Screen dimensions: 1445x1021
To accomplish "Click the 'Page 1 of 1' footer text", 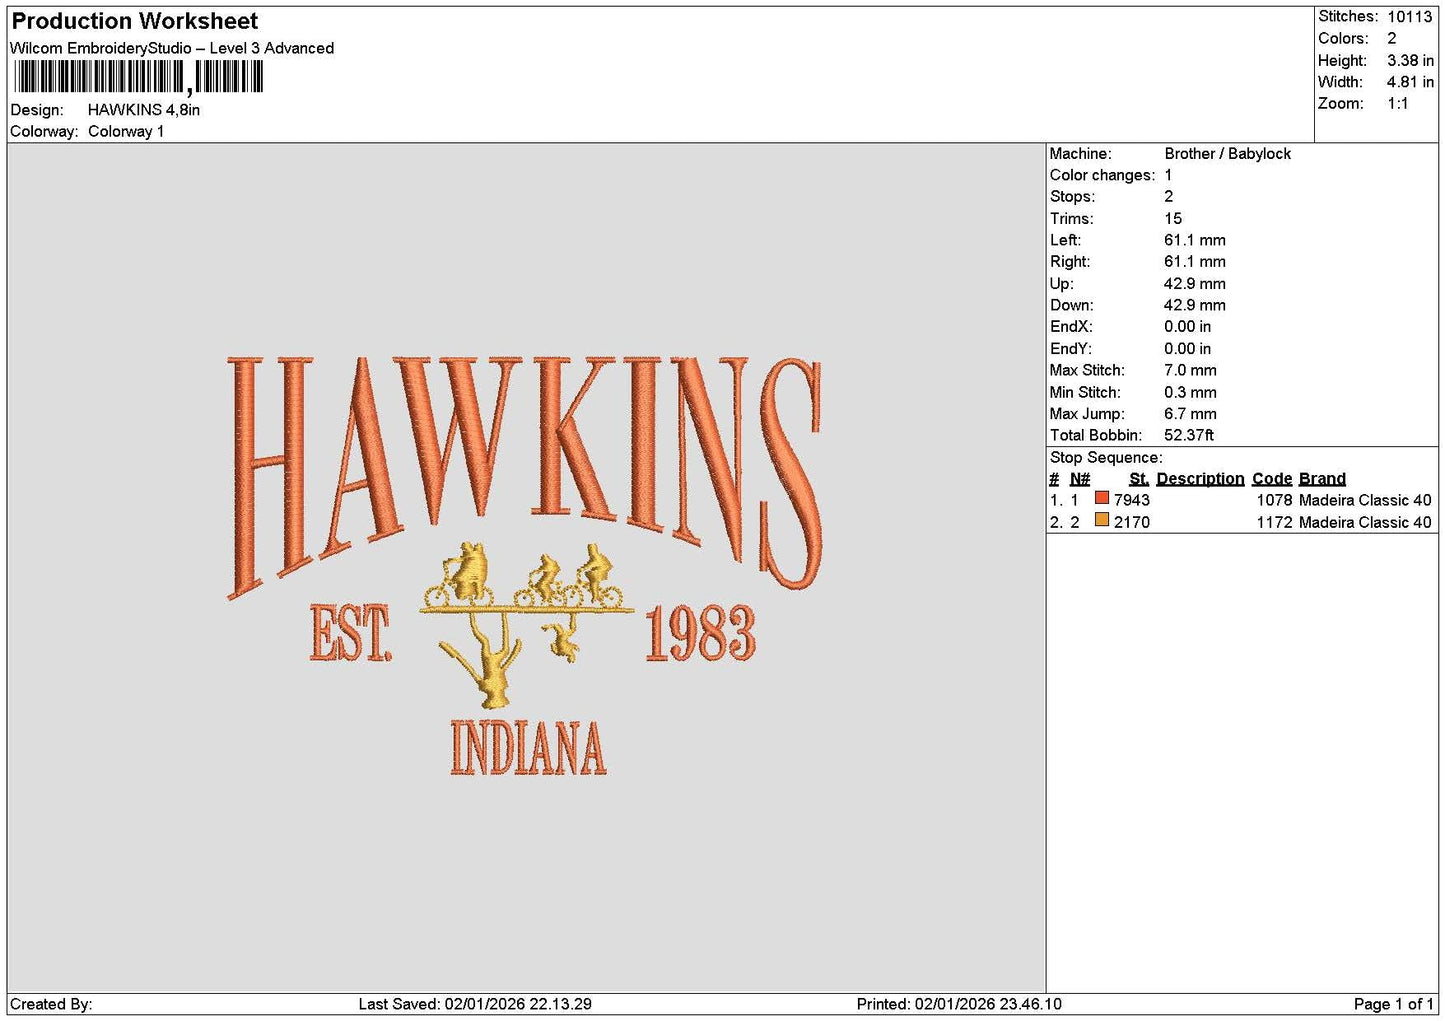I will coord(1394,1004).
